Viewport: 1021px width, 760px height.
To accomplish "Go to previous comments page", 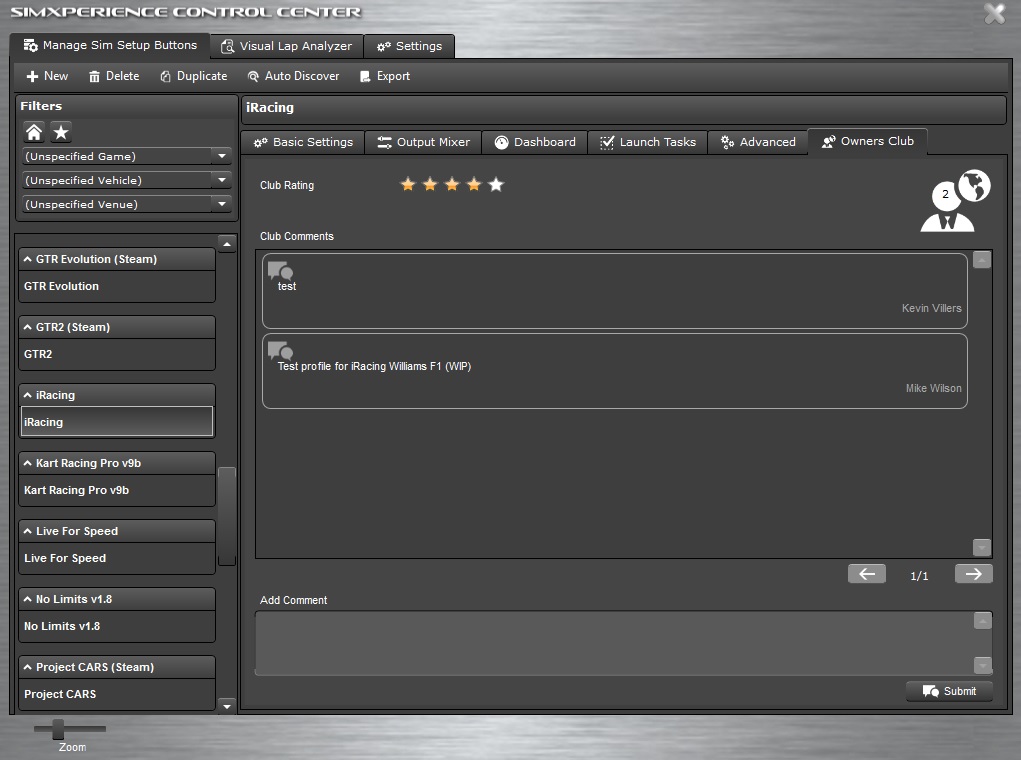I will click(867, 574).
